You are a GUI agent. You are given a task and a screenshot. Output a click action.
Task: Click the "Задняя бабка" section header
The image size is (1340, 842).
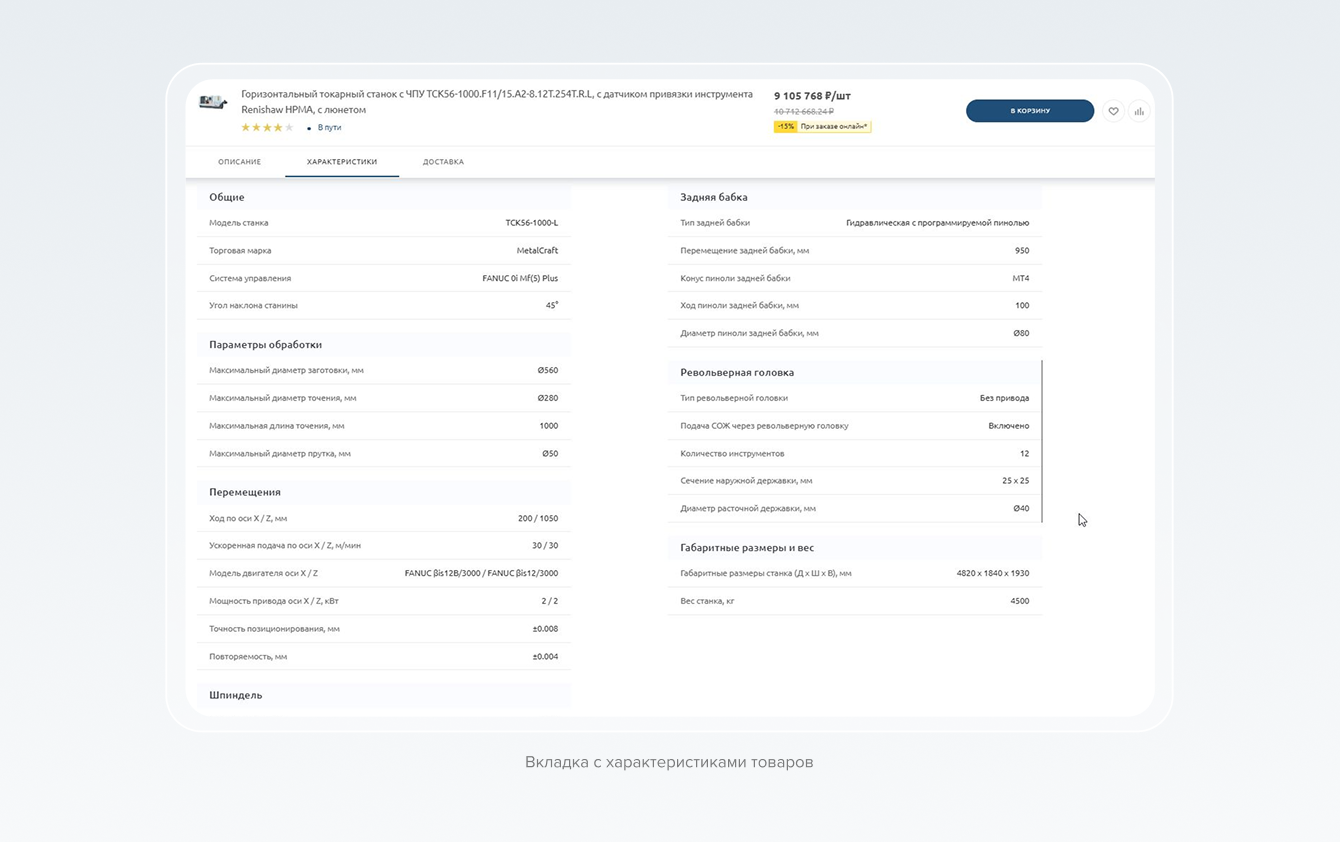click(714, 197)
